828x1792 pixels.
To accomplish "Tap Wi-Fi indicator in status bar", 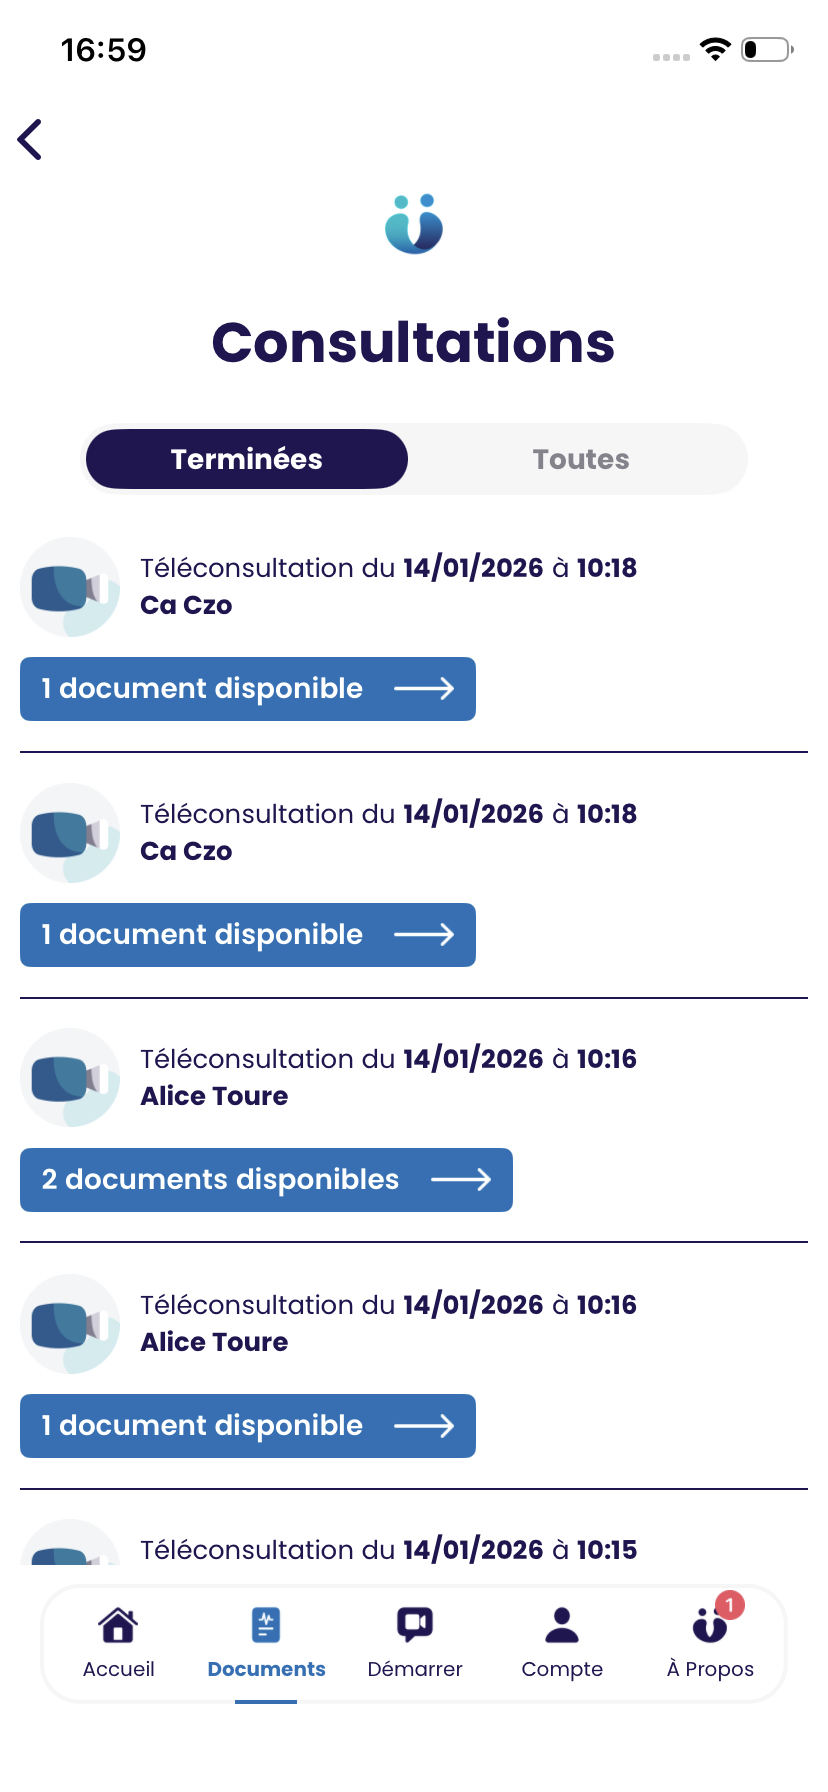I will [x=715, y=49].
